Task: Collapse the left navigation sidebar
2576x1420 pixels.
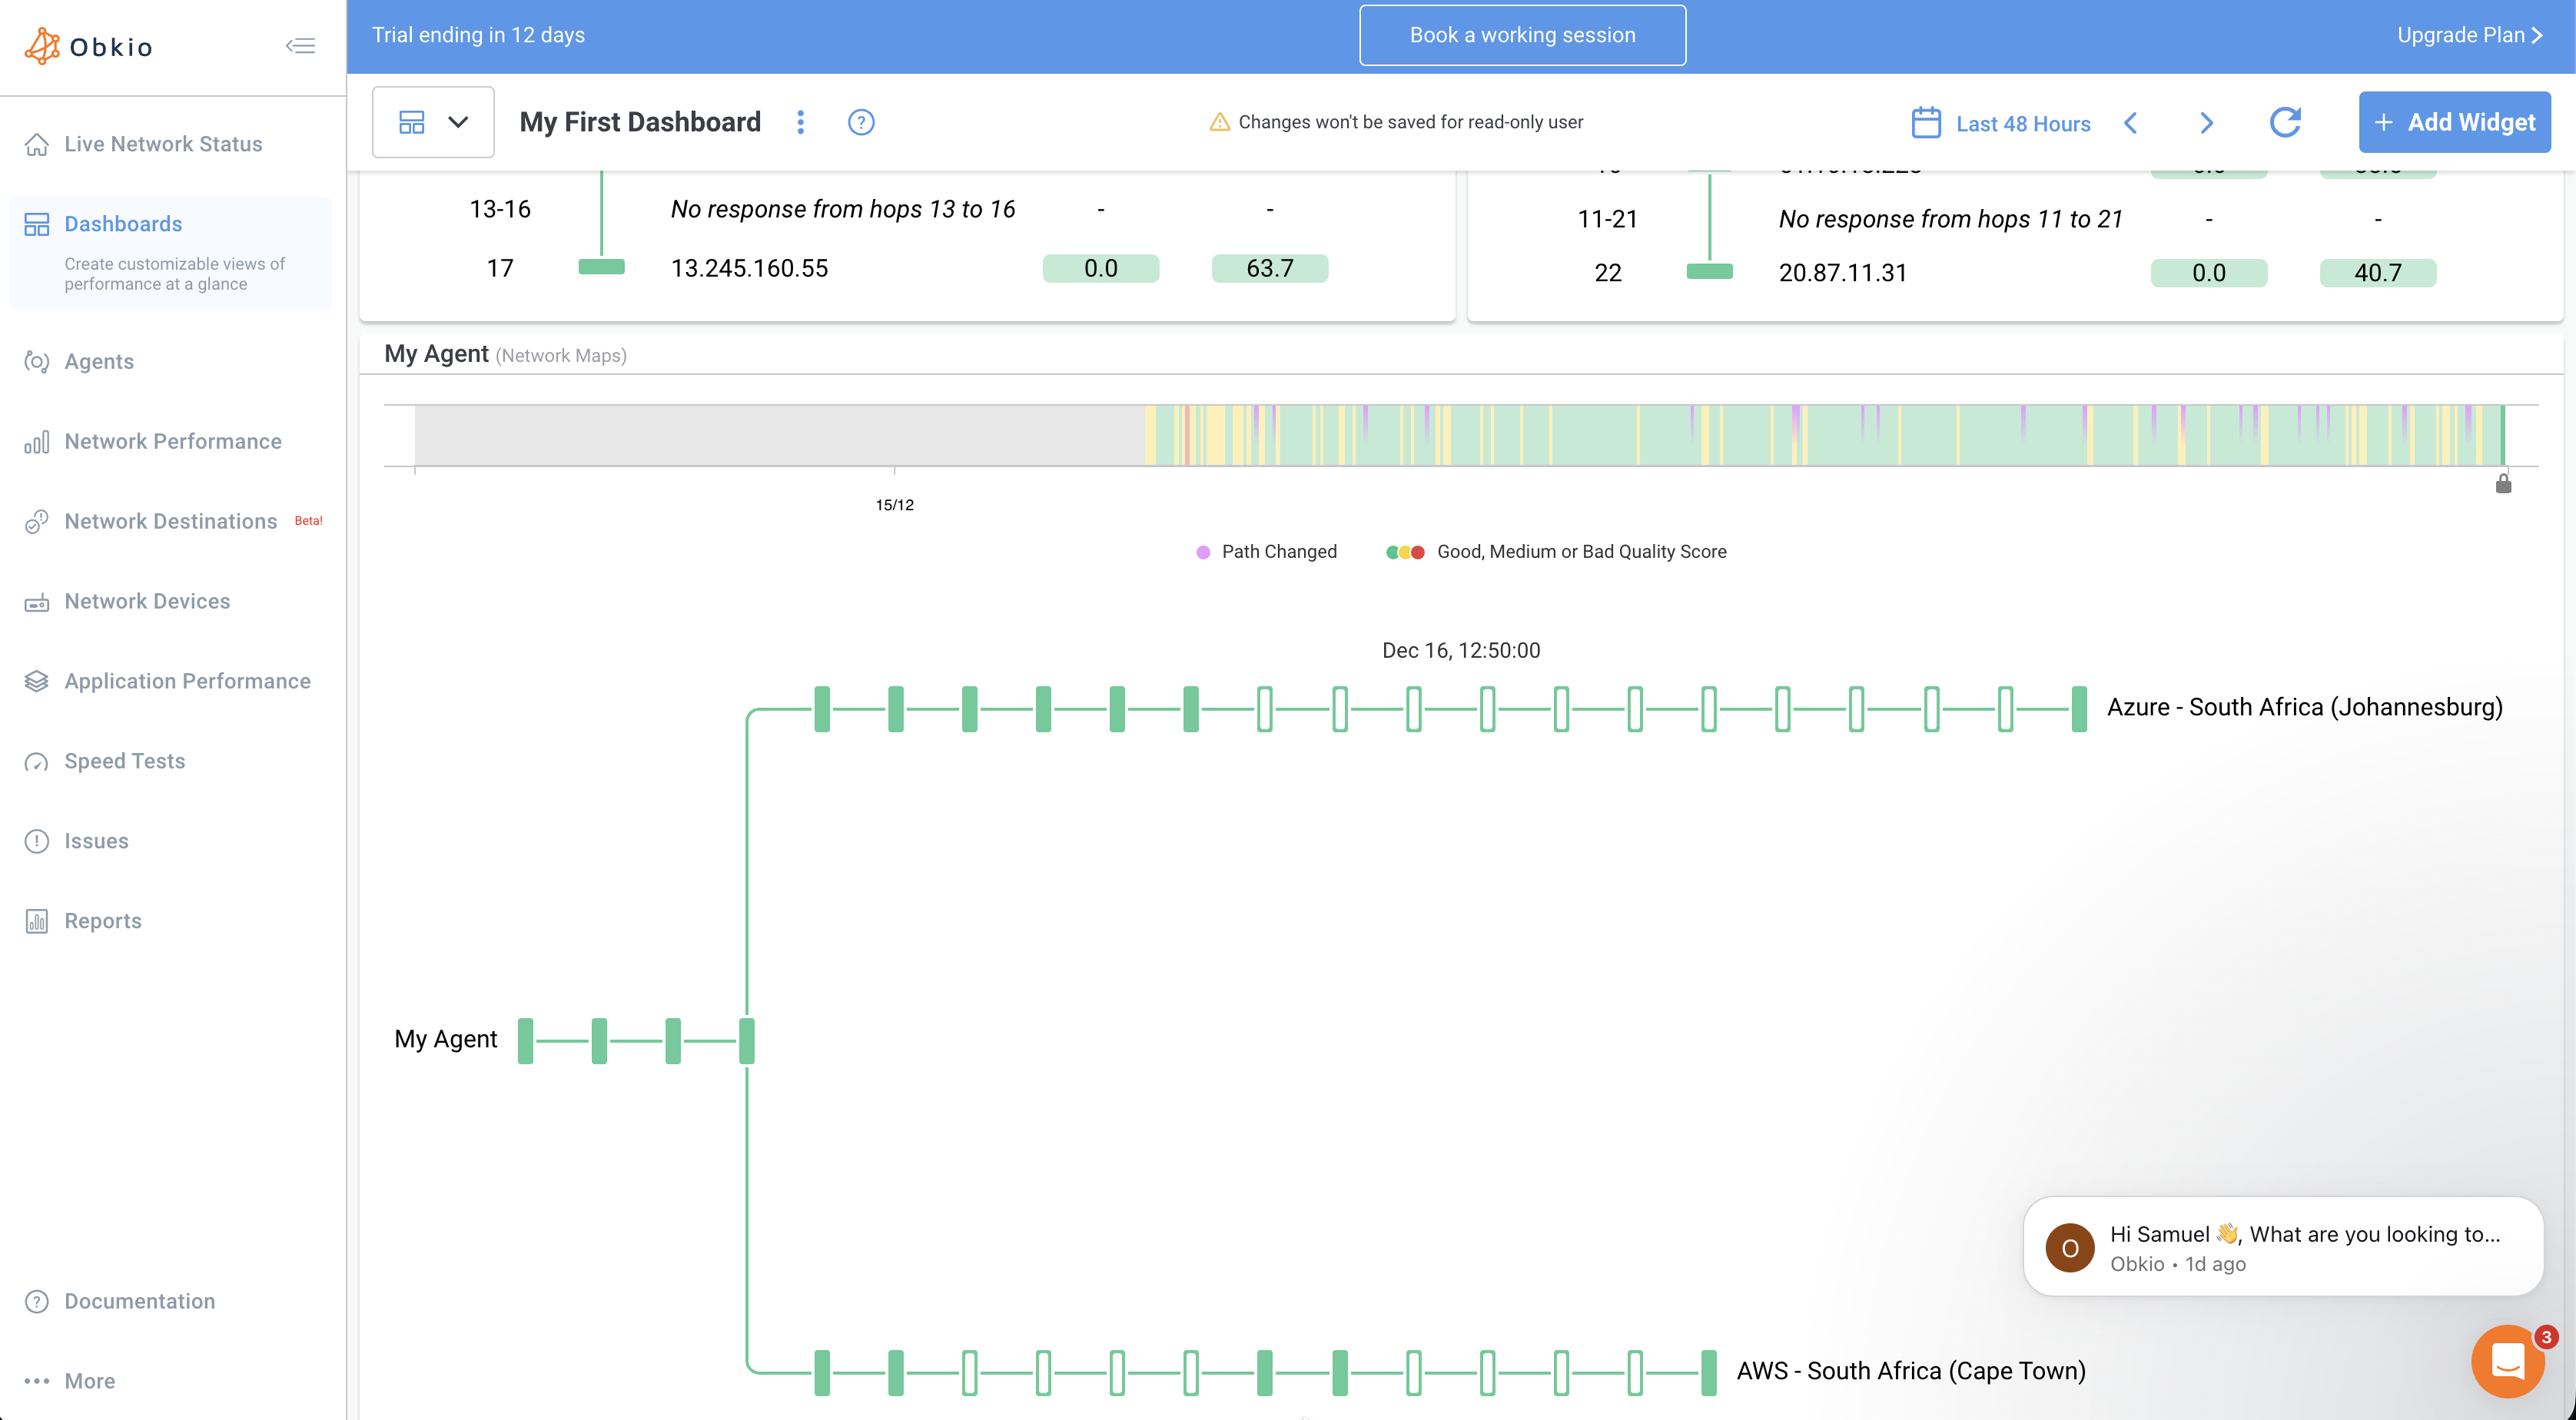Action: tap(300, 45)
